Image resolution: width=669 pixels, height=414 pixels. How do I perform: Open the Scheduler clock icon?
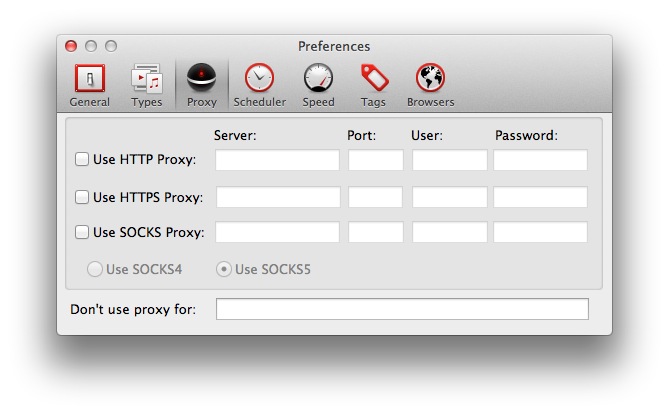point(259,79)
